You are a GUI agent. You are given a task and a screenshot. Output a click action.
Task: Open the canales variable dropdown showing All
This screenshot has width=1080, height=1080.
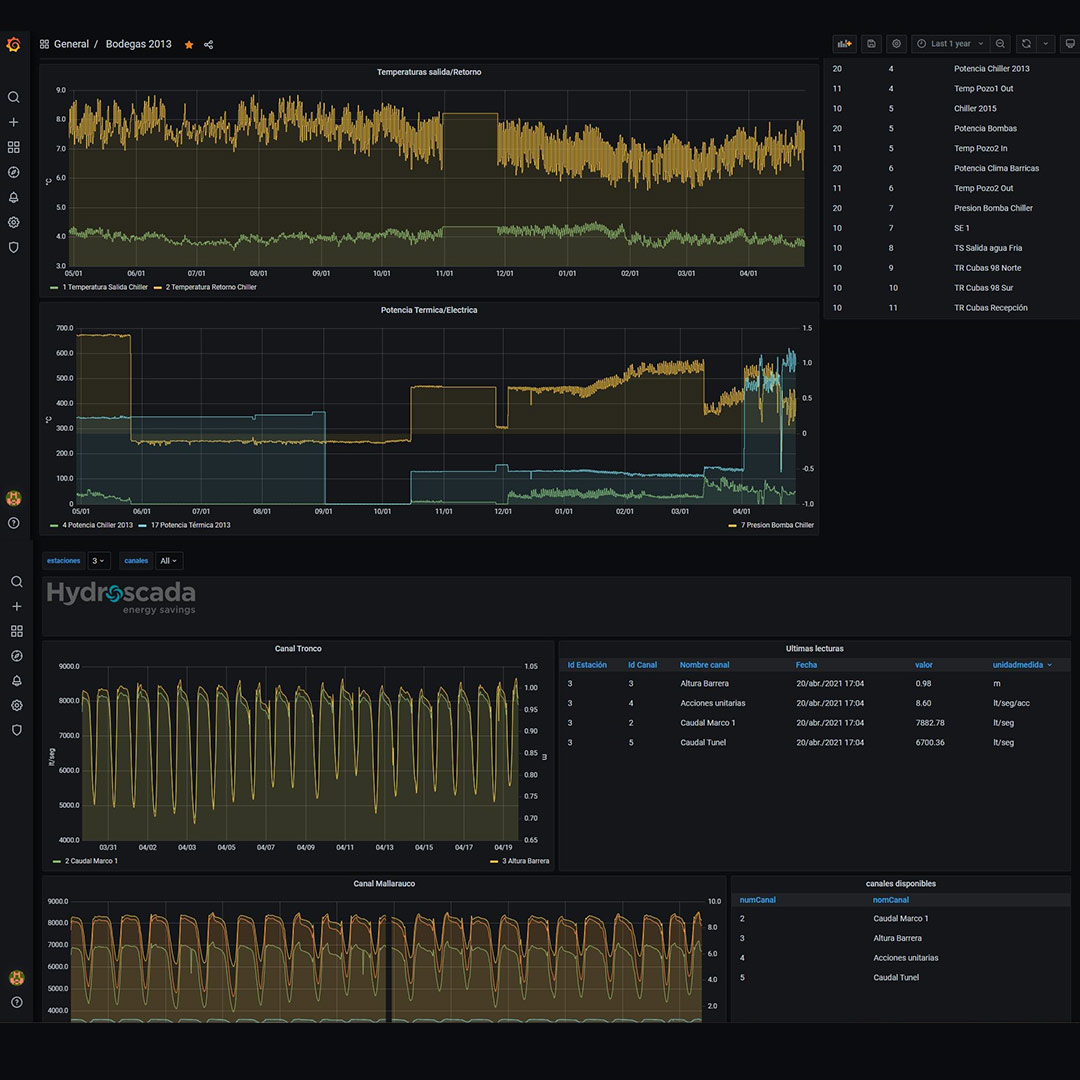click(x=169, y=561)
